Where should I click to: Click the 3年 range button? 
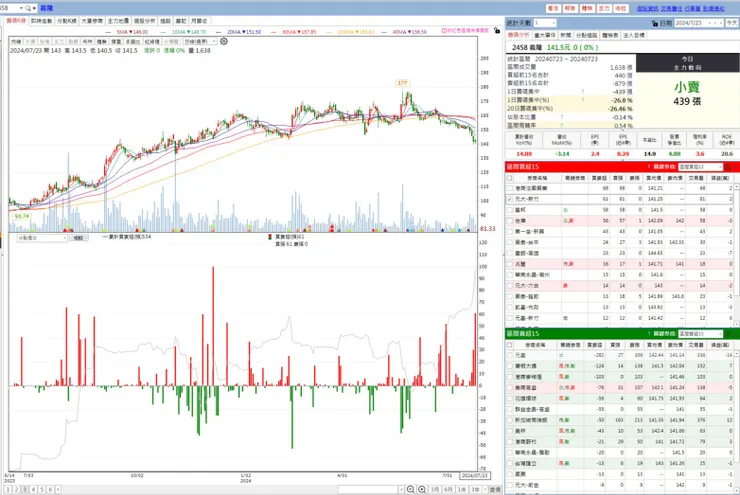[475, 489]
